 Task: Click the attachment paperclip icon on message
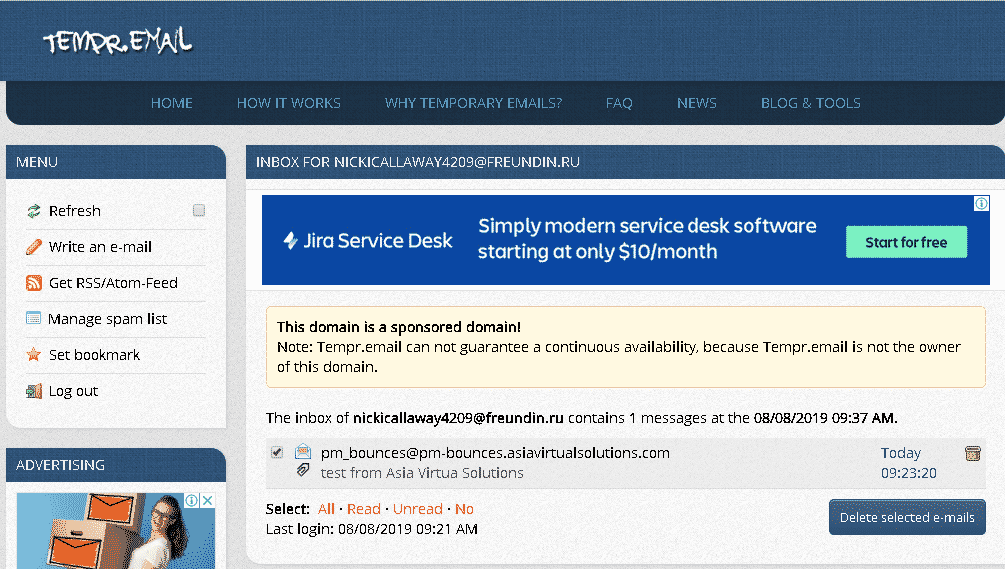pyautogui.click(x=303, y=471)
